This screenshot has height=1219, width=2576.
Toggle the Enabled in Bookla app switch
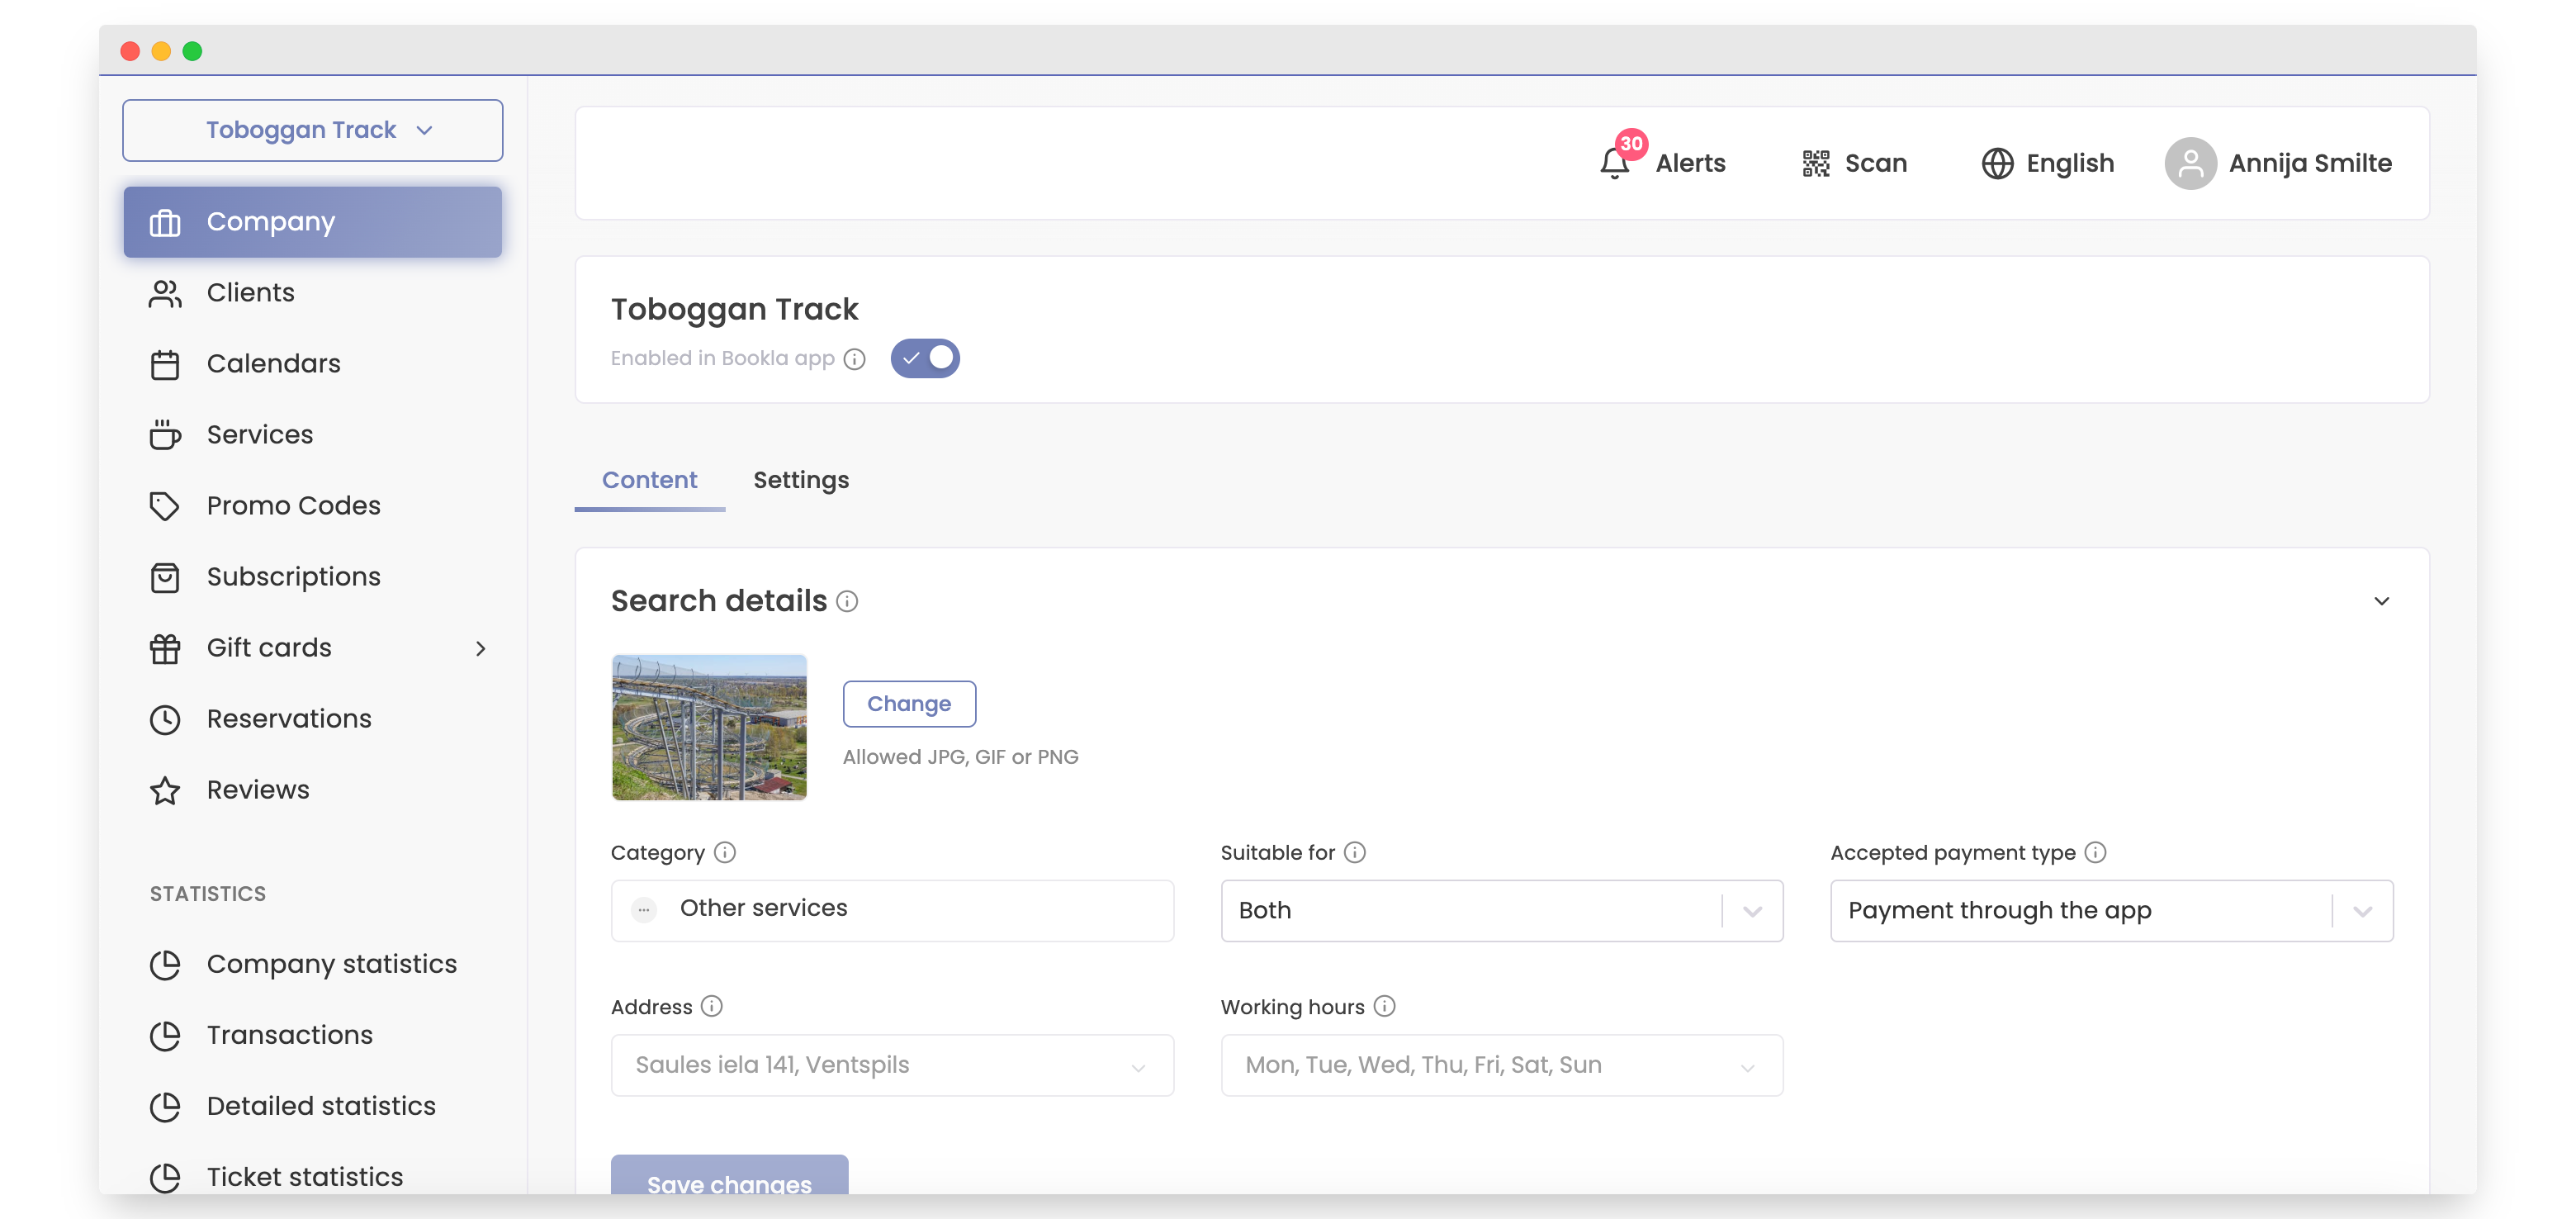click(x=925, y=358)
